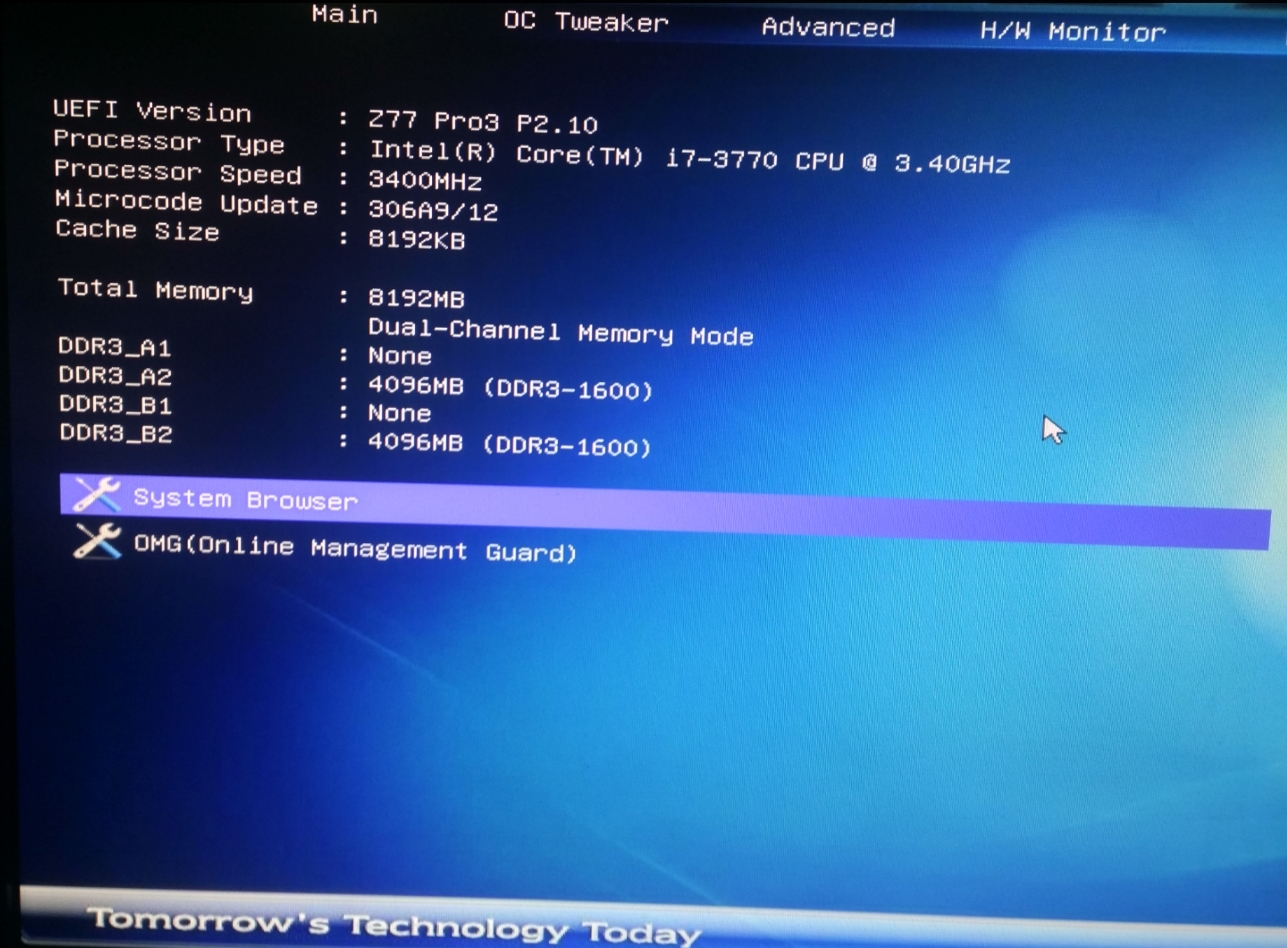Go to the H/W Monitor tab
Image resolution: width=1287 pixels, height=948 pixels.
pyautogui.click(x=1073, y=32)
